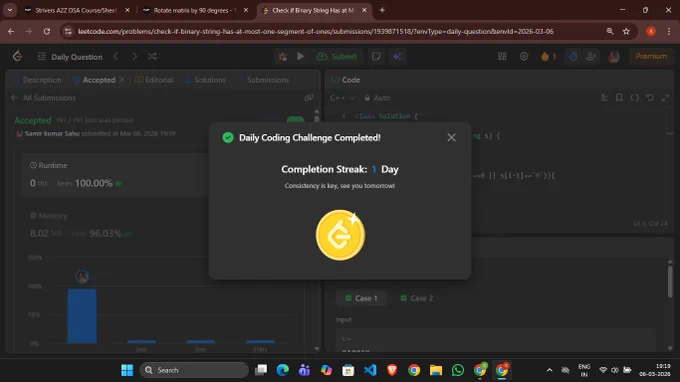This screenshot has width=680, height=382.
Task: Open Samir kumar Sahu profile link
Action: (x=52, y=134)
